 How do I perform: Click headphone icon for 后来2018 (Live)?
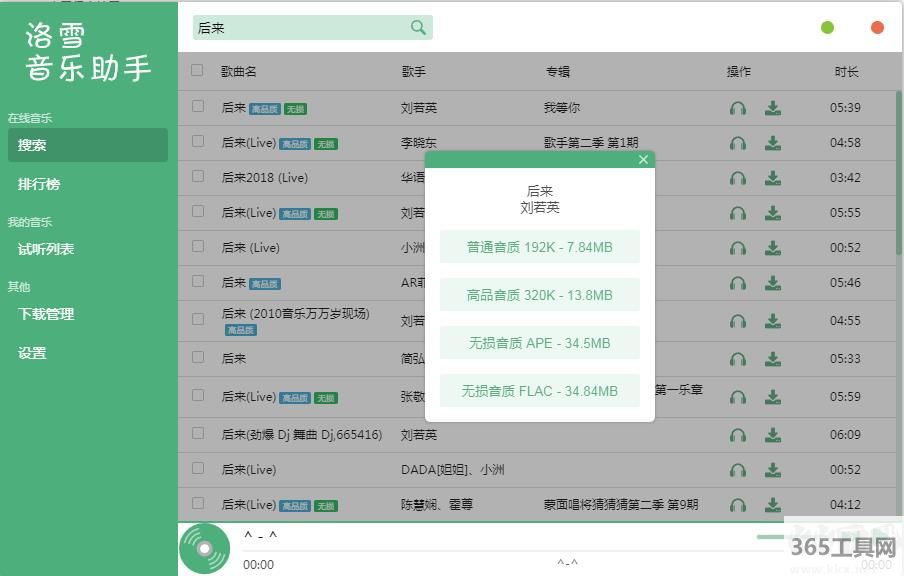click(x=738, y=178)
